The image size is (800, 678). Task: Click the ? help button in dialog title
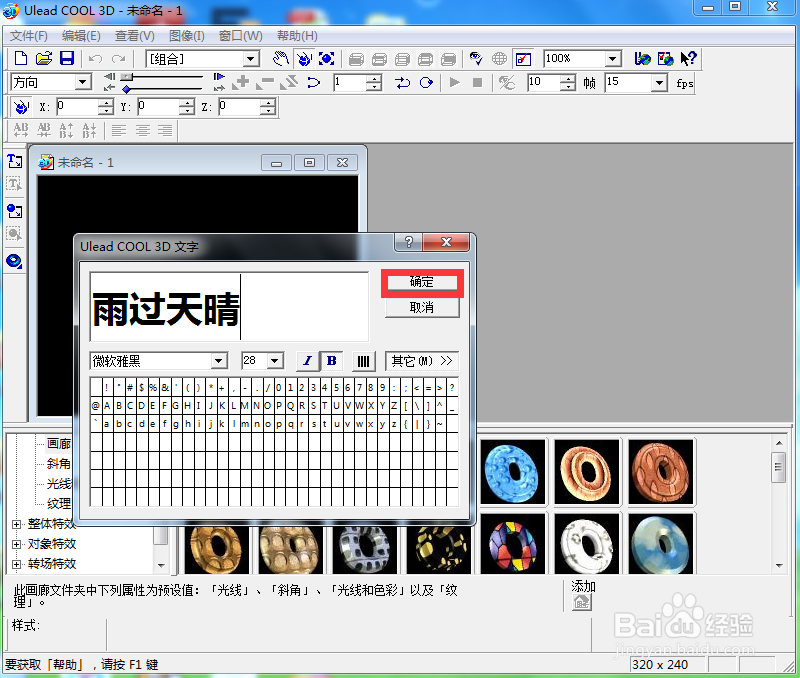[409, 242]
